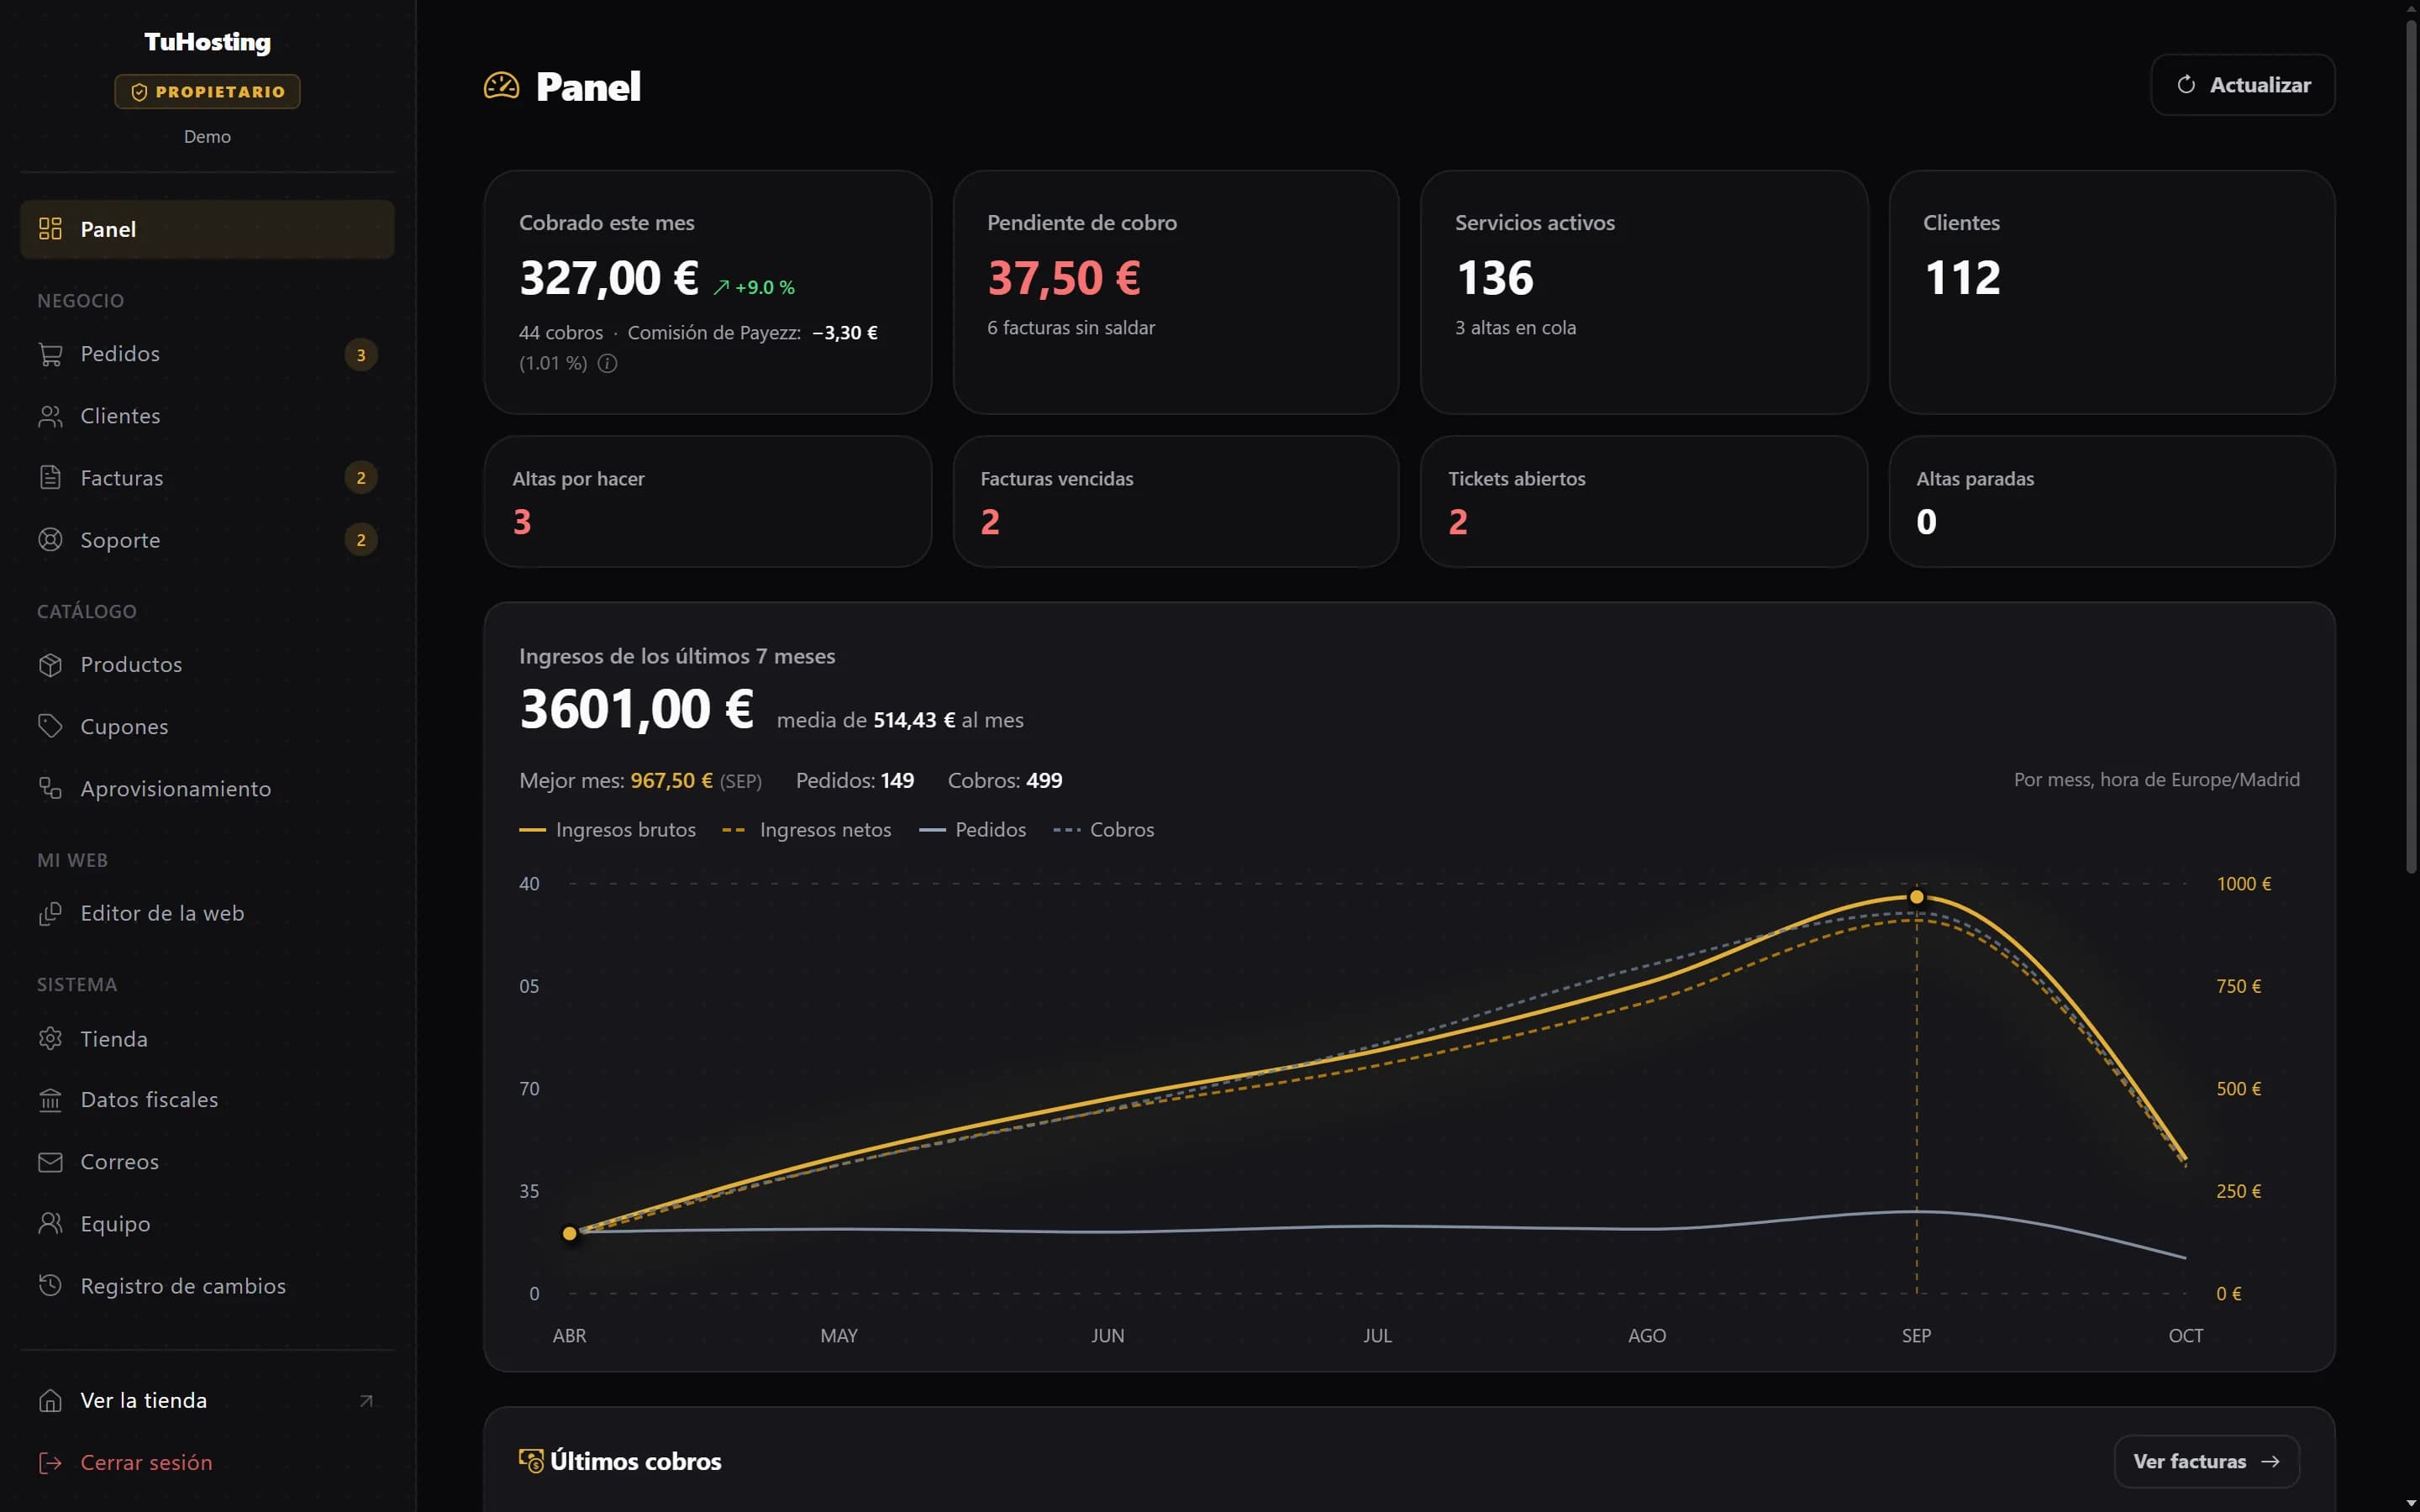
Task: Click the Pedidos badge showing 3
Action: pyautogui.click(x=361, y=355)
